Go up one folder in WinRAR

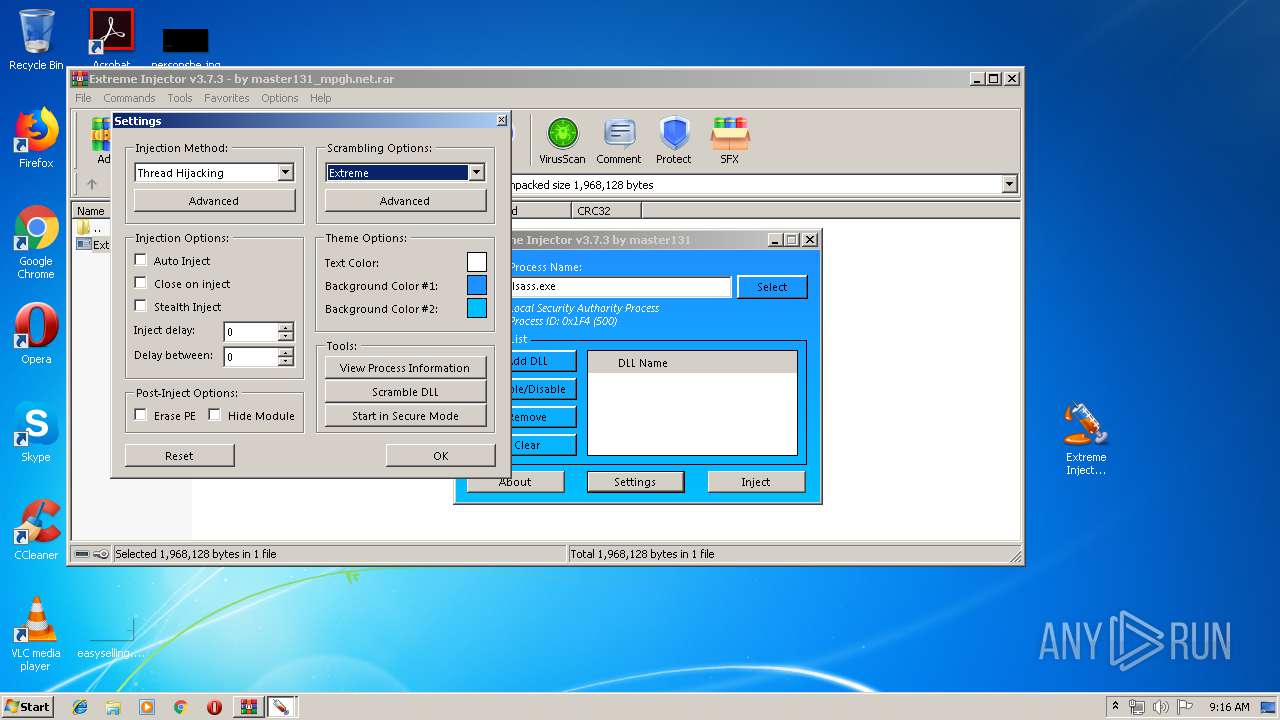coord(92,184)
